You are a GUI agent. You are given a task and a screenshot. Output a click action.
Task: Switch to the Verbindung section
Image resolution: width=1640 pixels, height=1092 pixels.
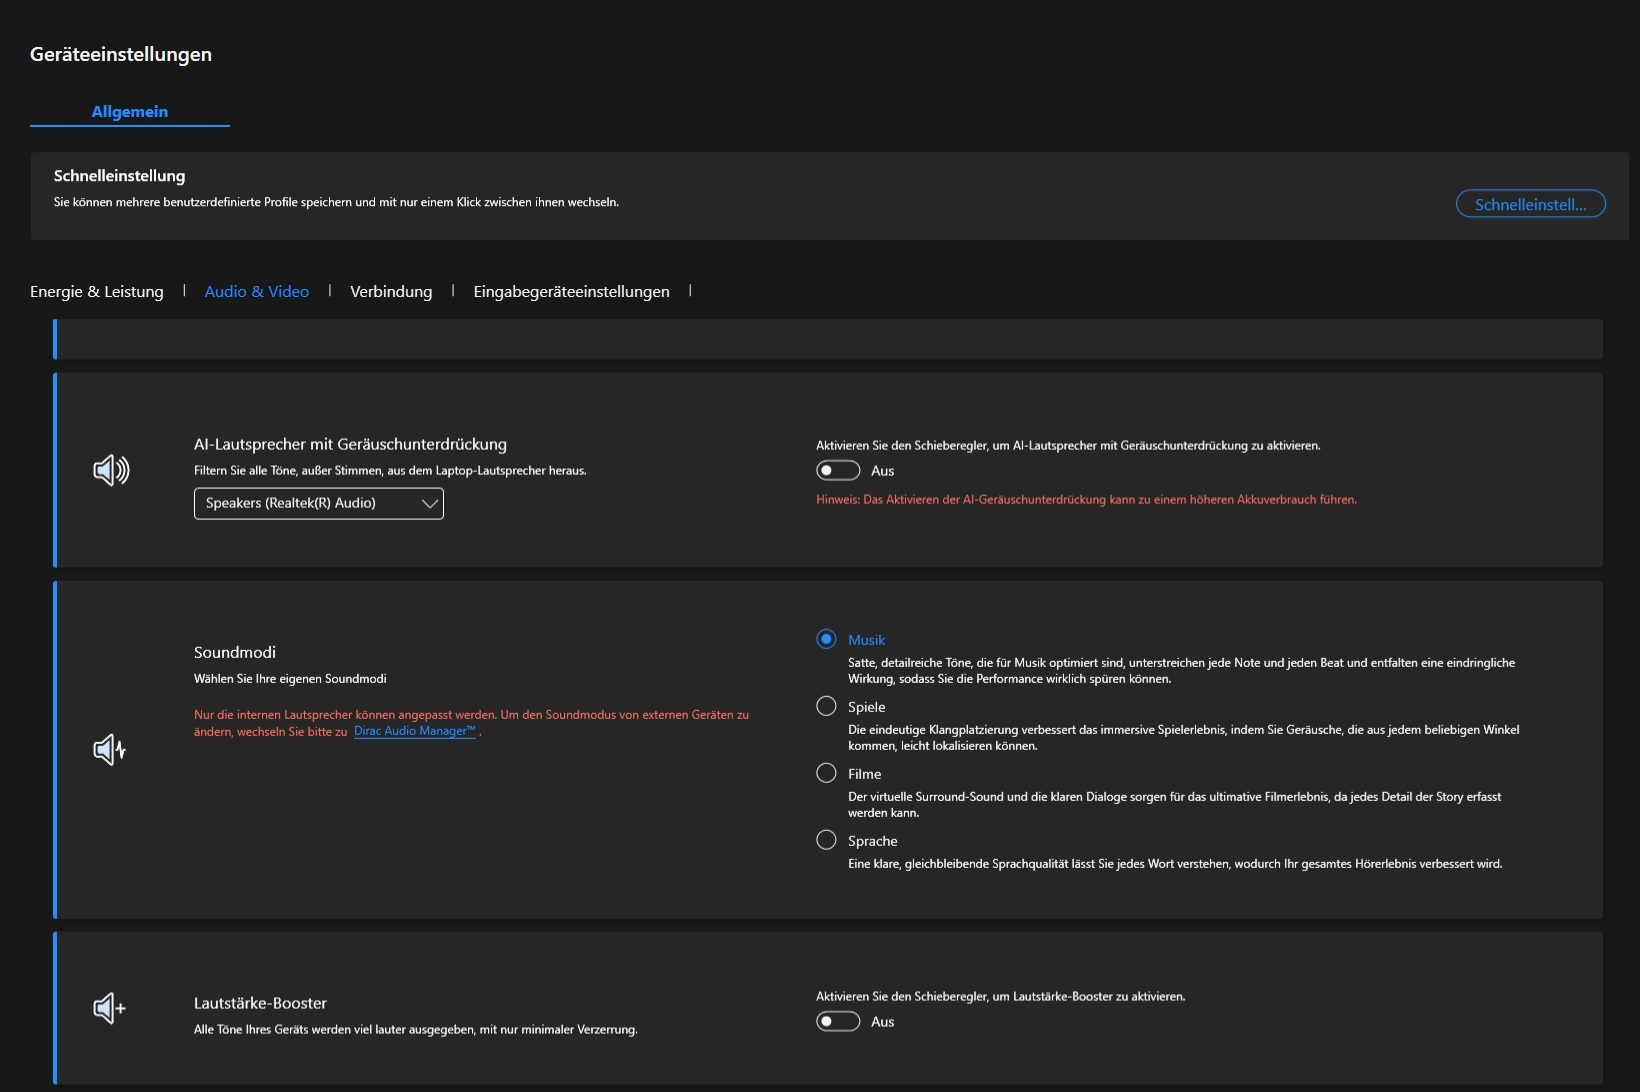pos(391,291)
